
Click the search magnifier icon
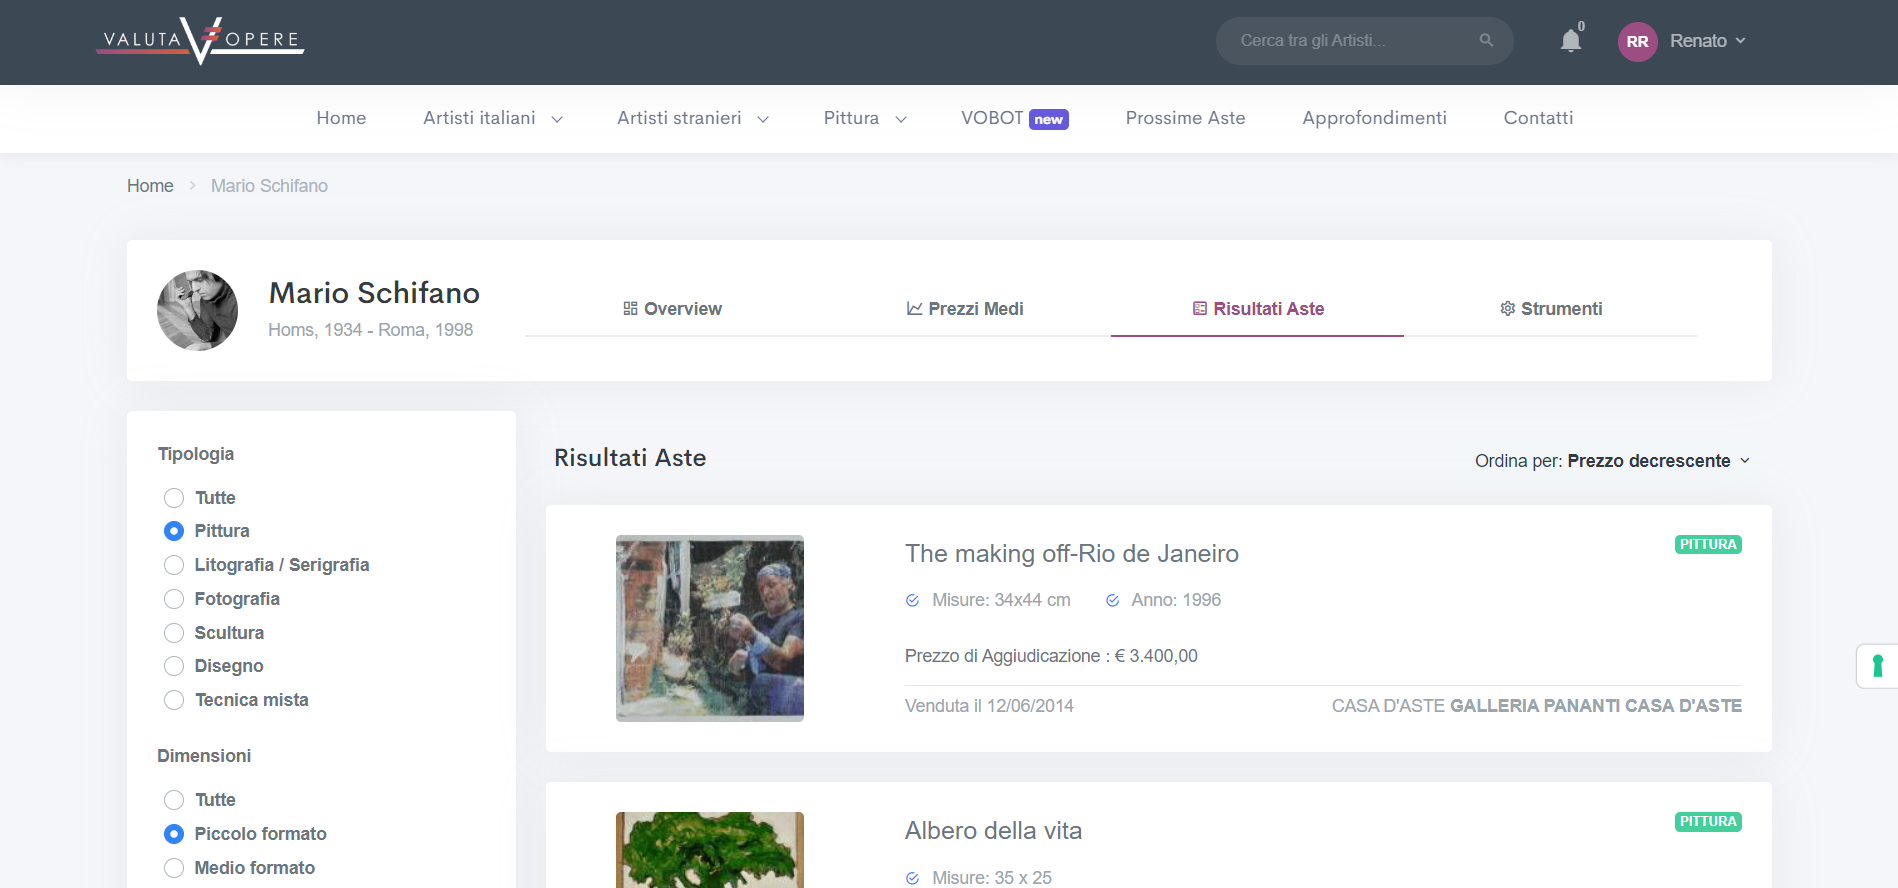[1486, 40]
